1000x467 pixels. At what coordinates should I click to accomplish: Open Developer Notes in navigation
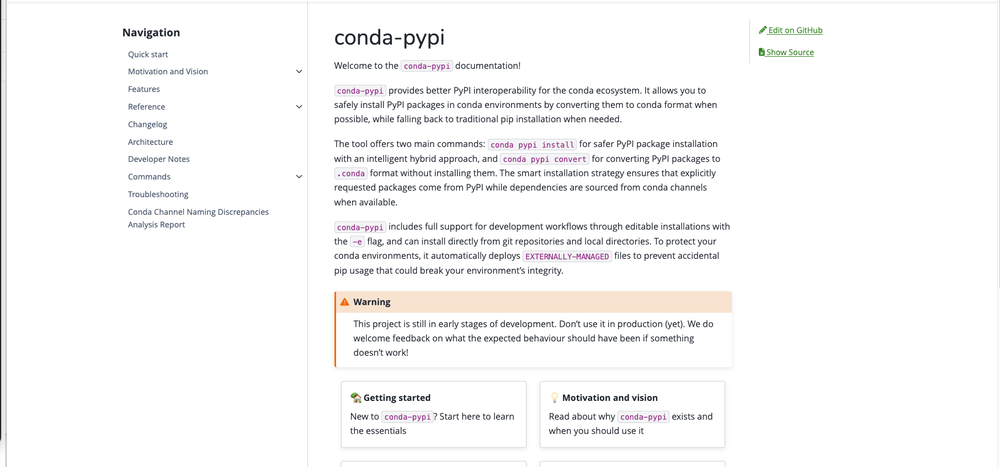coord(159,159)
